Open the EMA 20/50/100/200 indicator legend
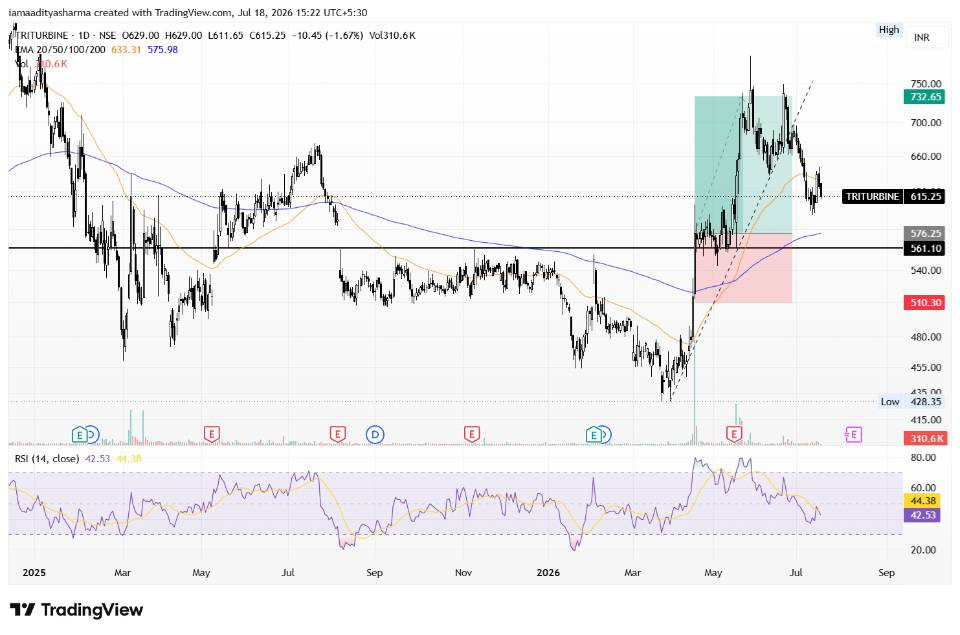The height and width of the screenshot is (635, 960). (60, 50)
